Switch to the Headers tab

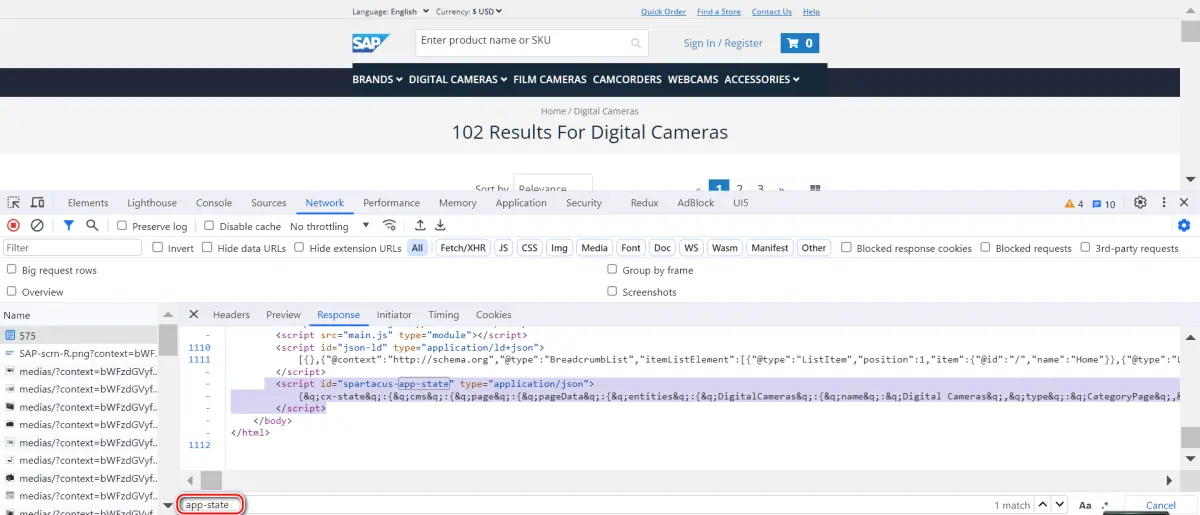pos(231,315)
